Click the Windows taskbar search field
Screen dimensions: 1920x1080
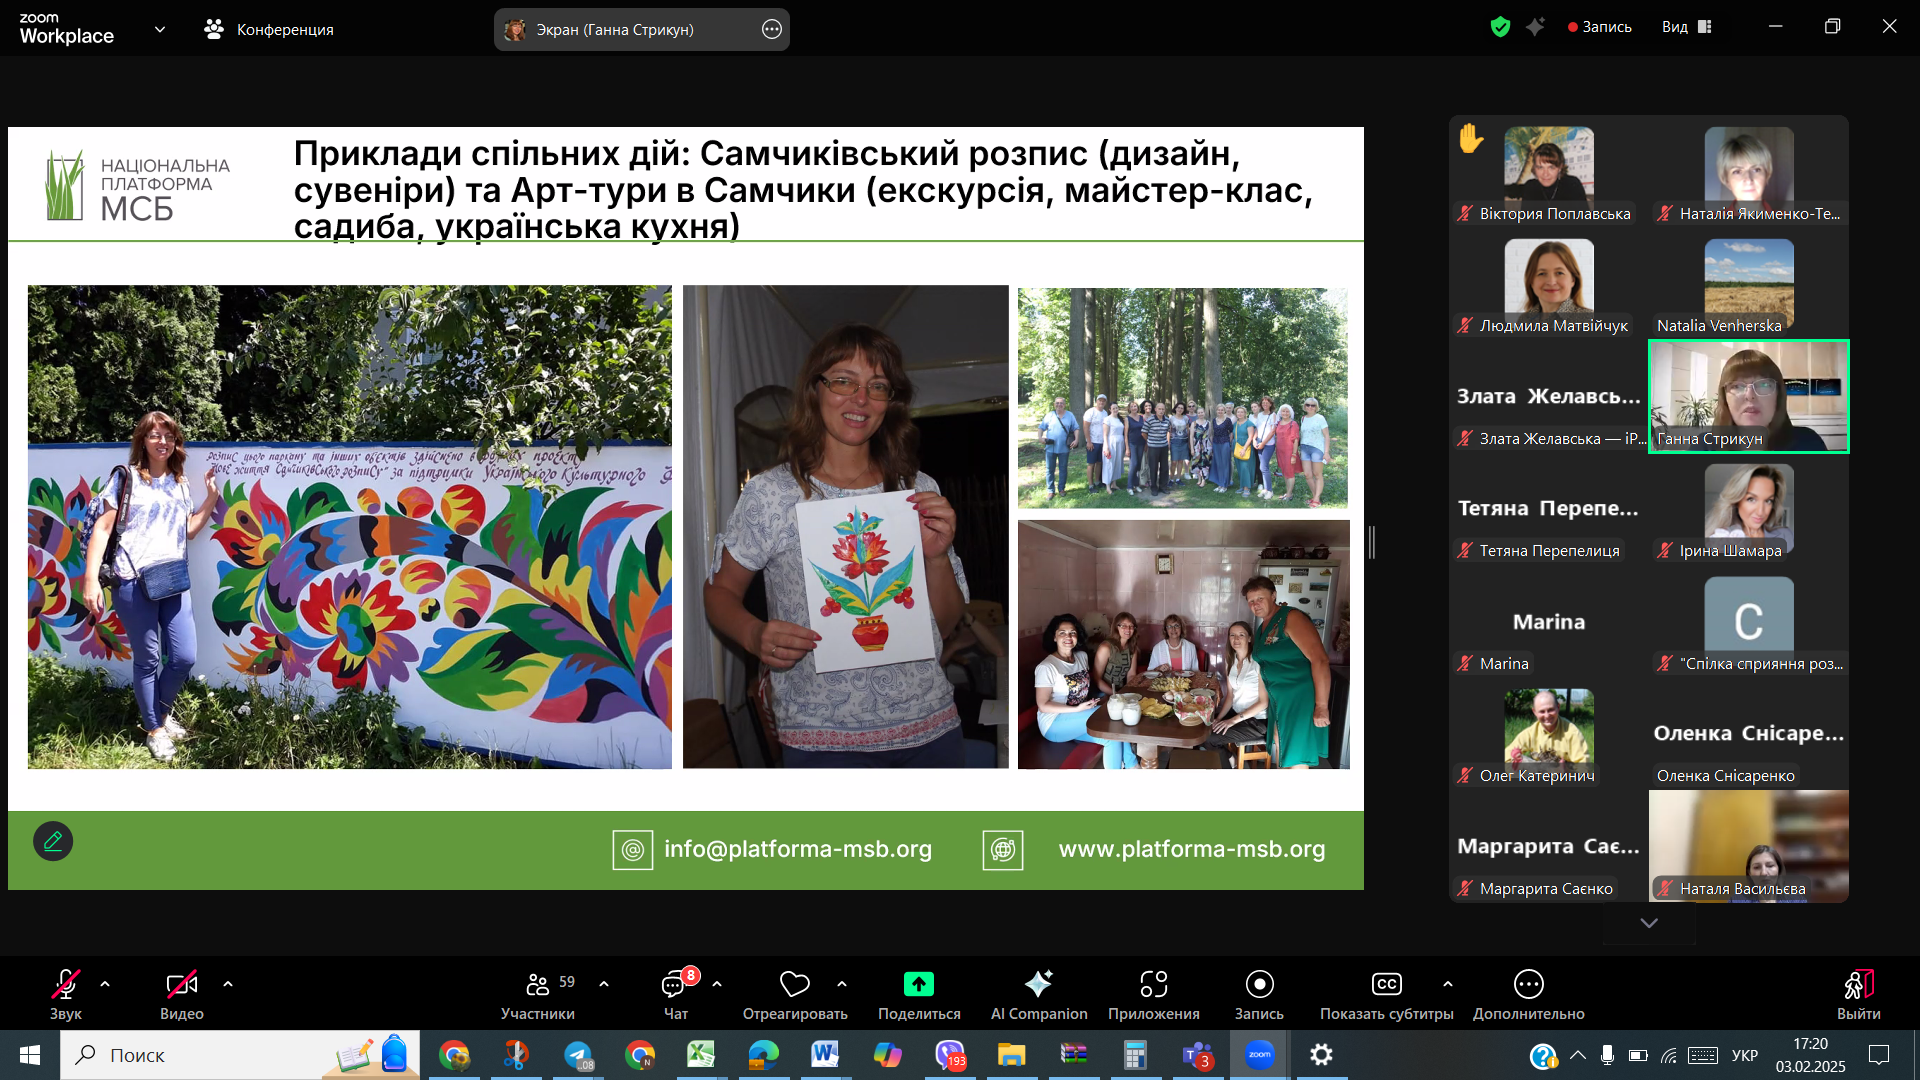tap(200, 1055)
